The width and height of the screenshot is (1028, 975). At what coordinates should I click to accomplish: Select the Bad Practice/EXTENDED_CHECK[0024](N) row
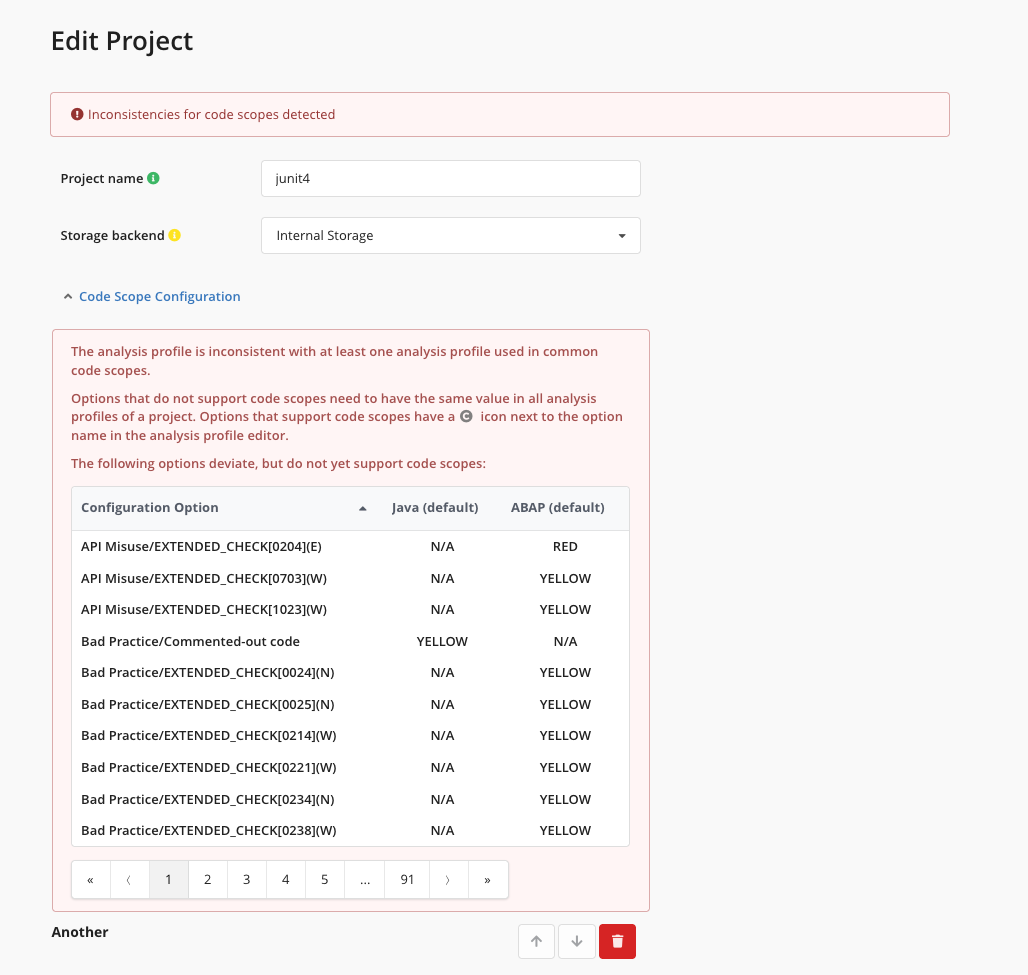coord(350,673)
